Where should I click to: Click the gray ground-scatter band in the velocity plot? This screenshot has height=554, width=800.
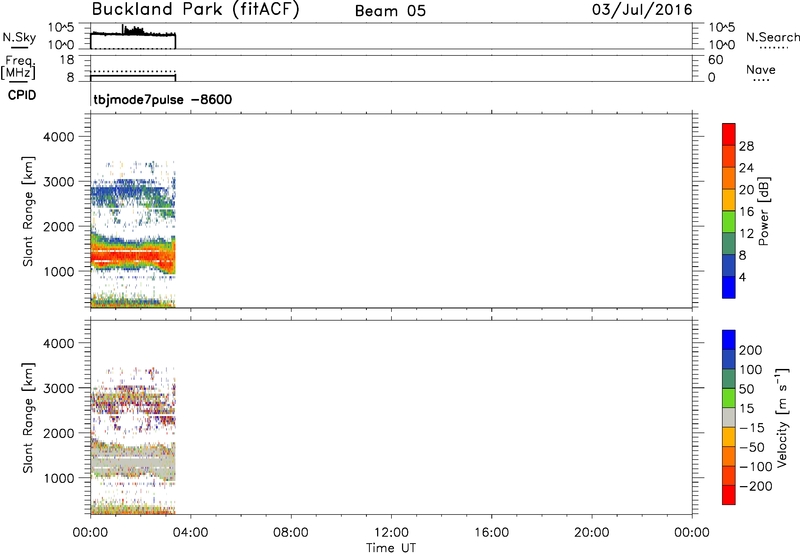133,463
